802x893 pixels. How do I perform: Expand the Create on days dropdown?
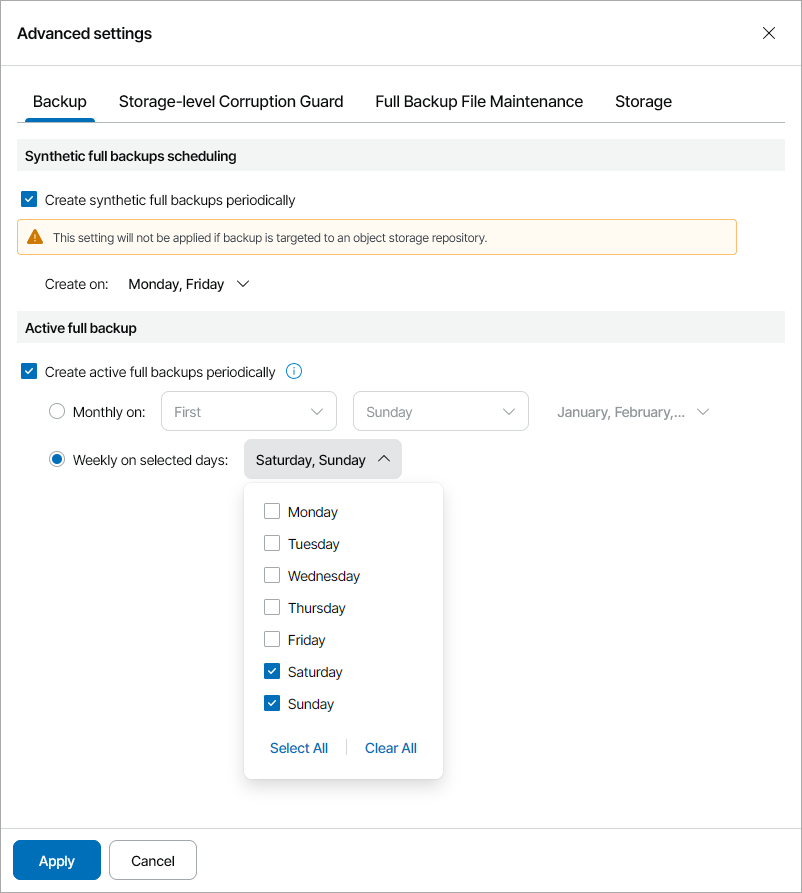[189, 284]
